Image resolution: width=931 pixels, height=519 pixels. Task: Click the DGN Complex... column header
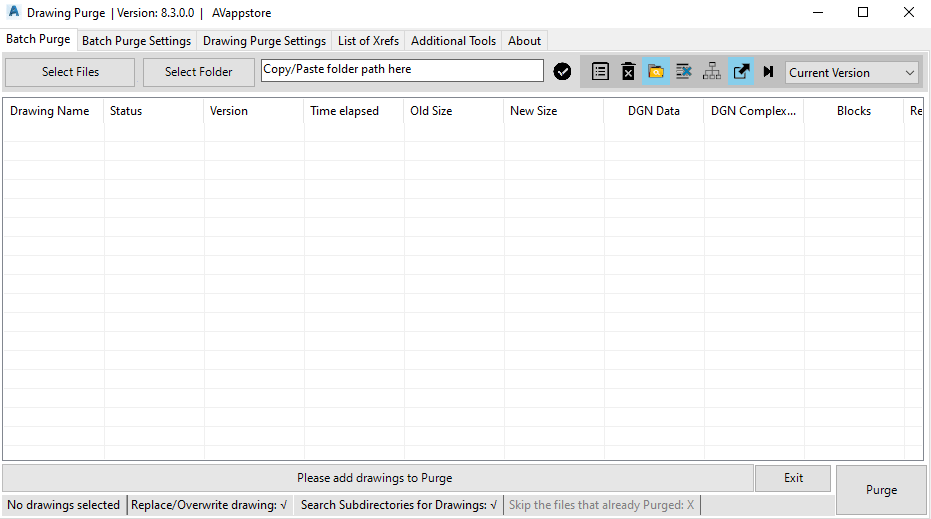[x=753, y=111]
